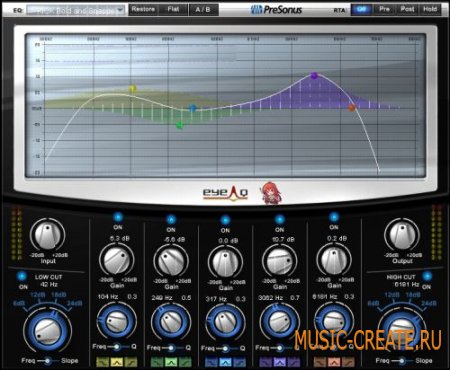Click Gain knob showing 10.7 dB
450x370 pixels.
(x=279, y=262)
